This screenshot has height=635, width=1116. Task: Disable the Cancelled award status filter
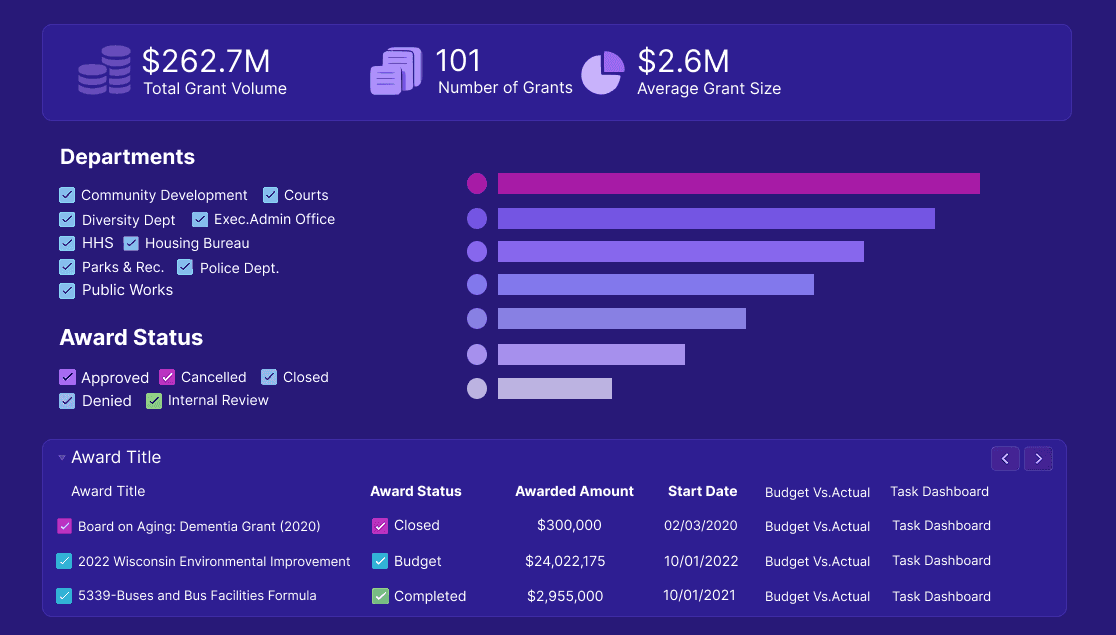tap(166, 377)
